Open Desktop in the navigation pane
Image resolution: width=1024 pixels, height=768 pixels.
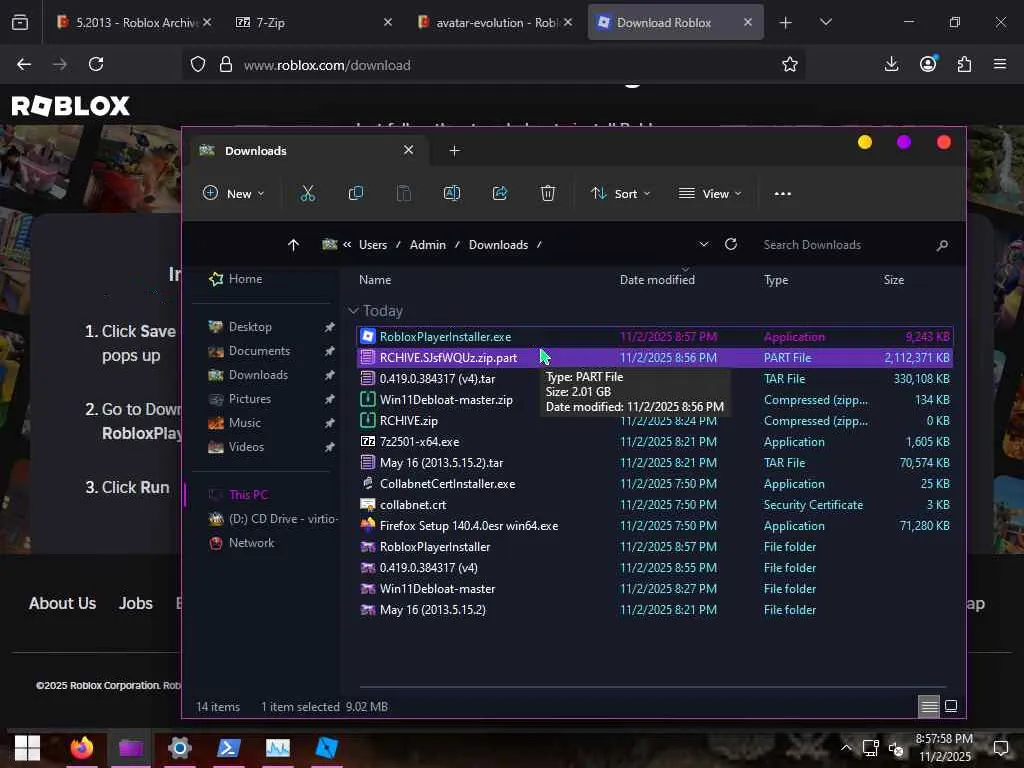pyautogui.click(x=250, y=327)
